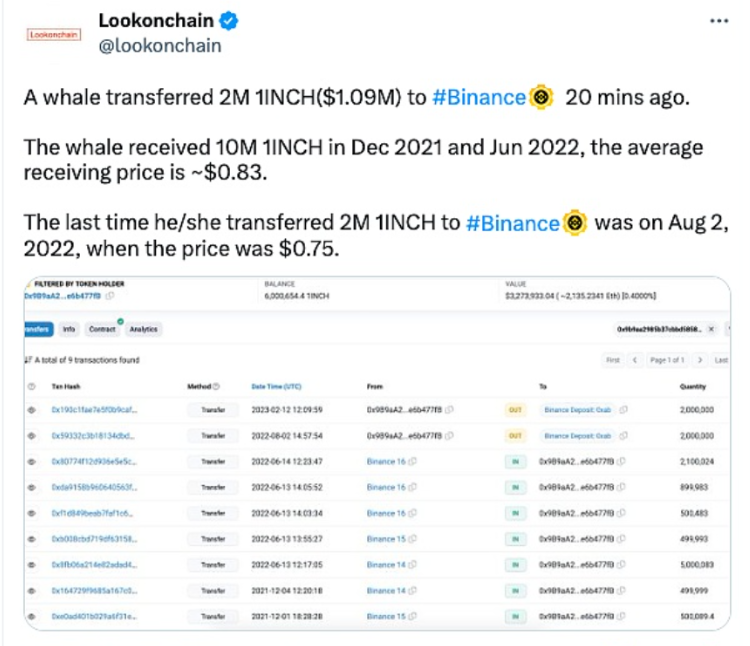The image size is (750, 646).
Task: Copy From address in 2023-02-12 row
Action: point(450,410)
